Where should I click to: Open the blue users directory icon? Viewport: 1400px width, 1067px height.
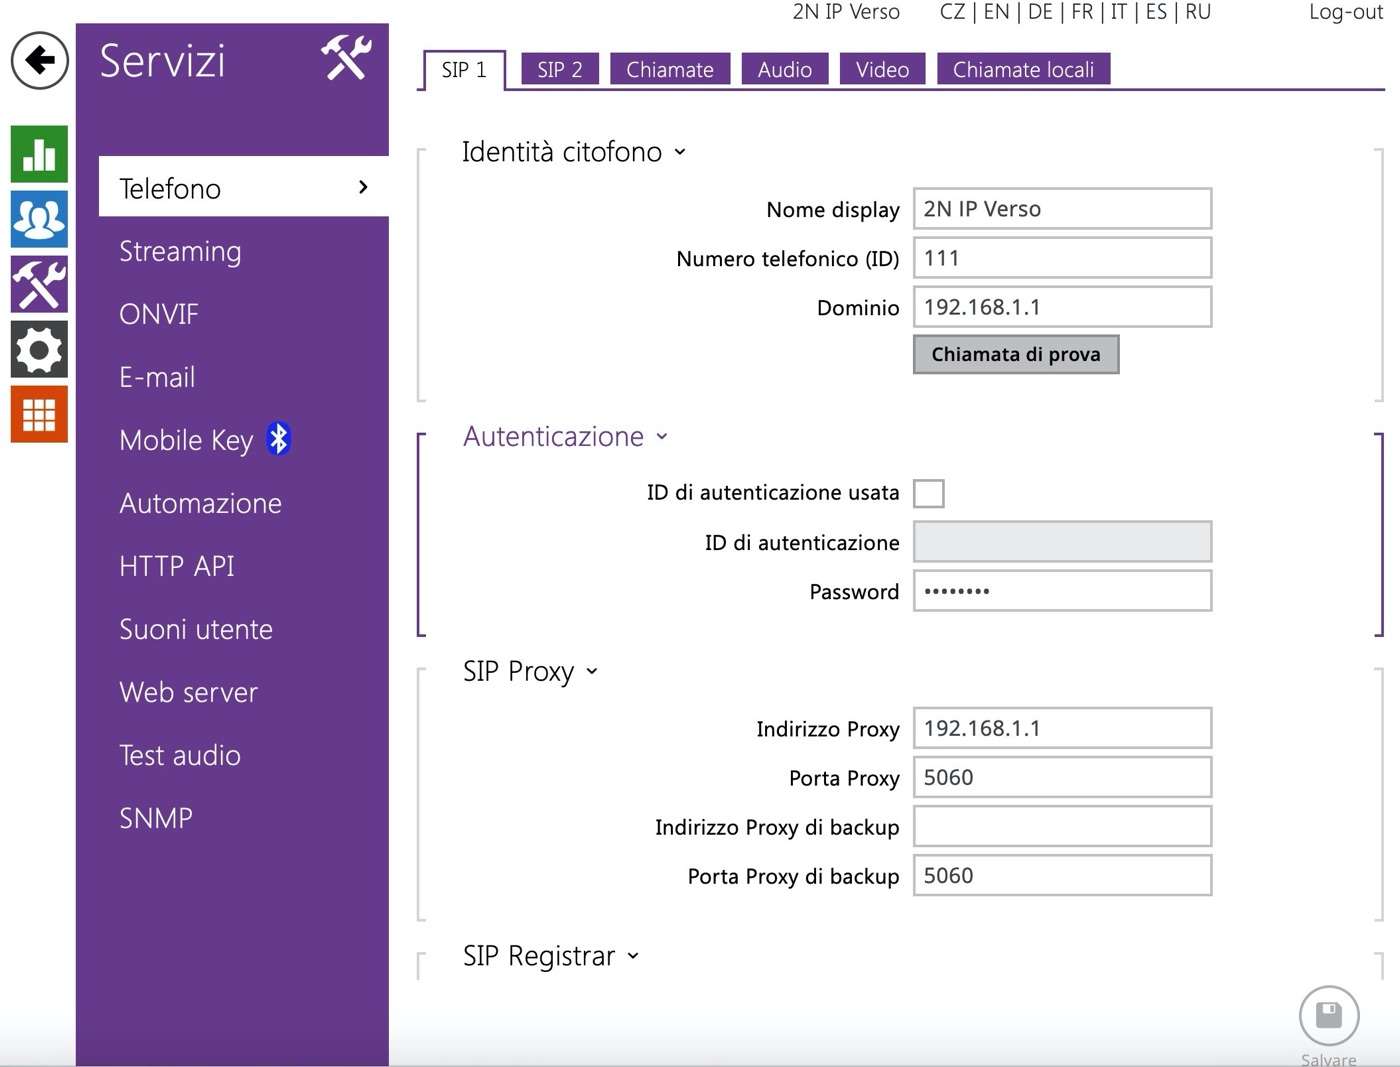click(39, 219)
